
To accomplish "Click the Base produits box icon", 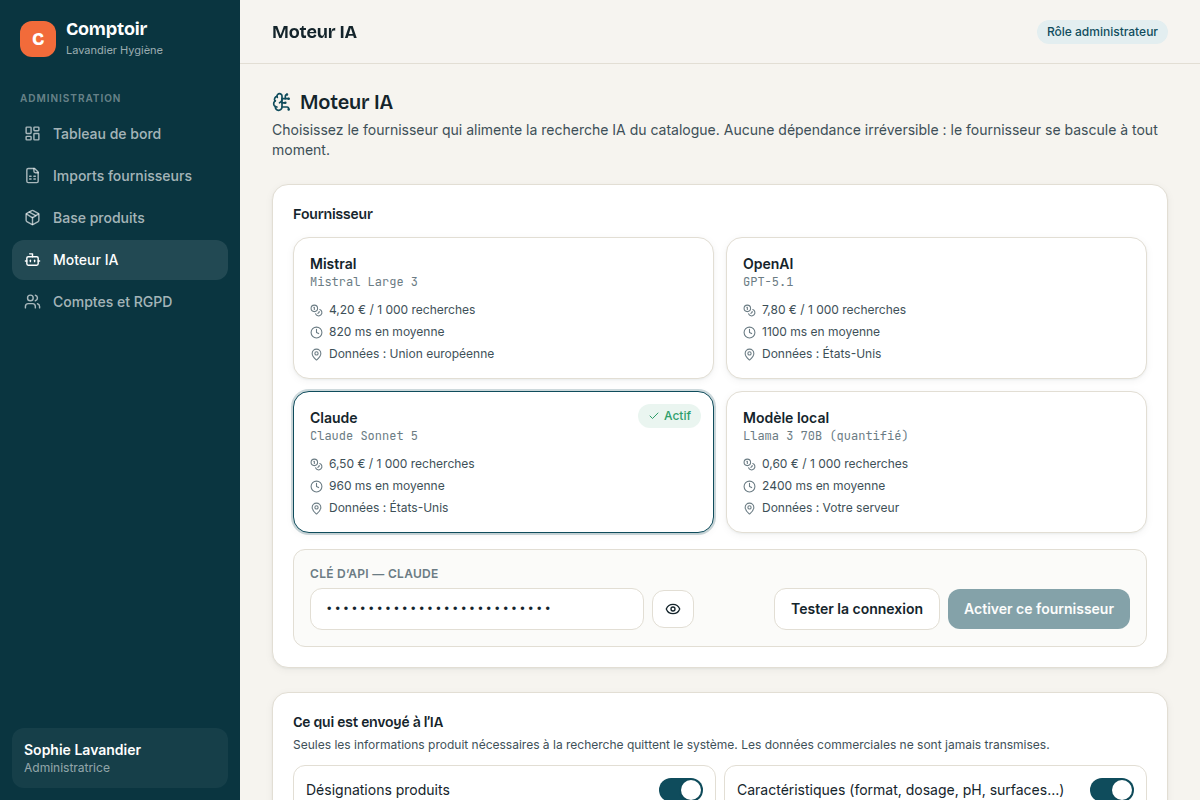I will click(33, 218).
